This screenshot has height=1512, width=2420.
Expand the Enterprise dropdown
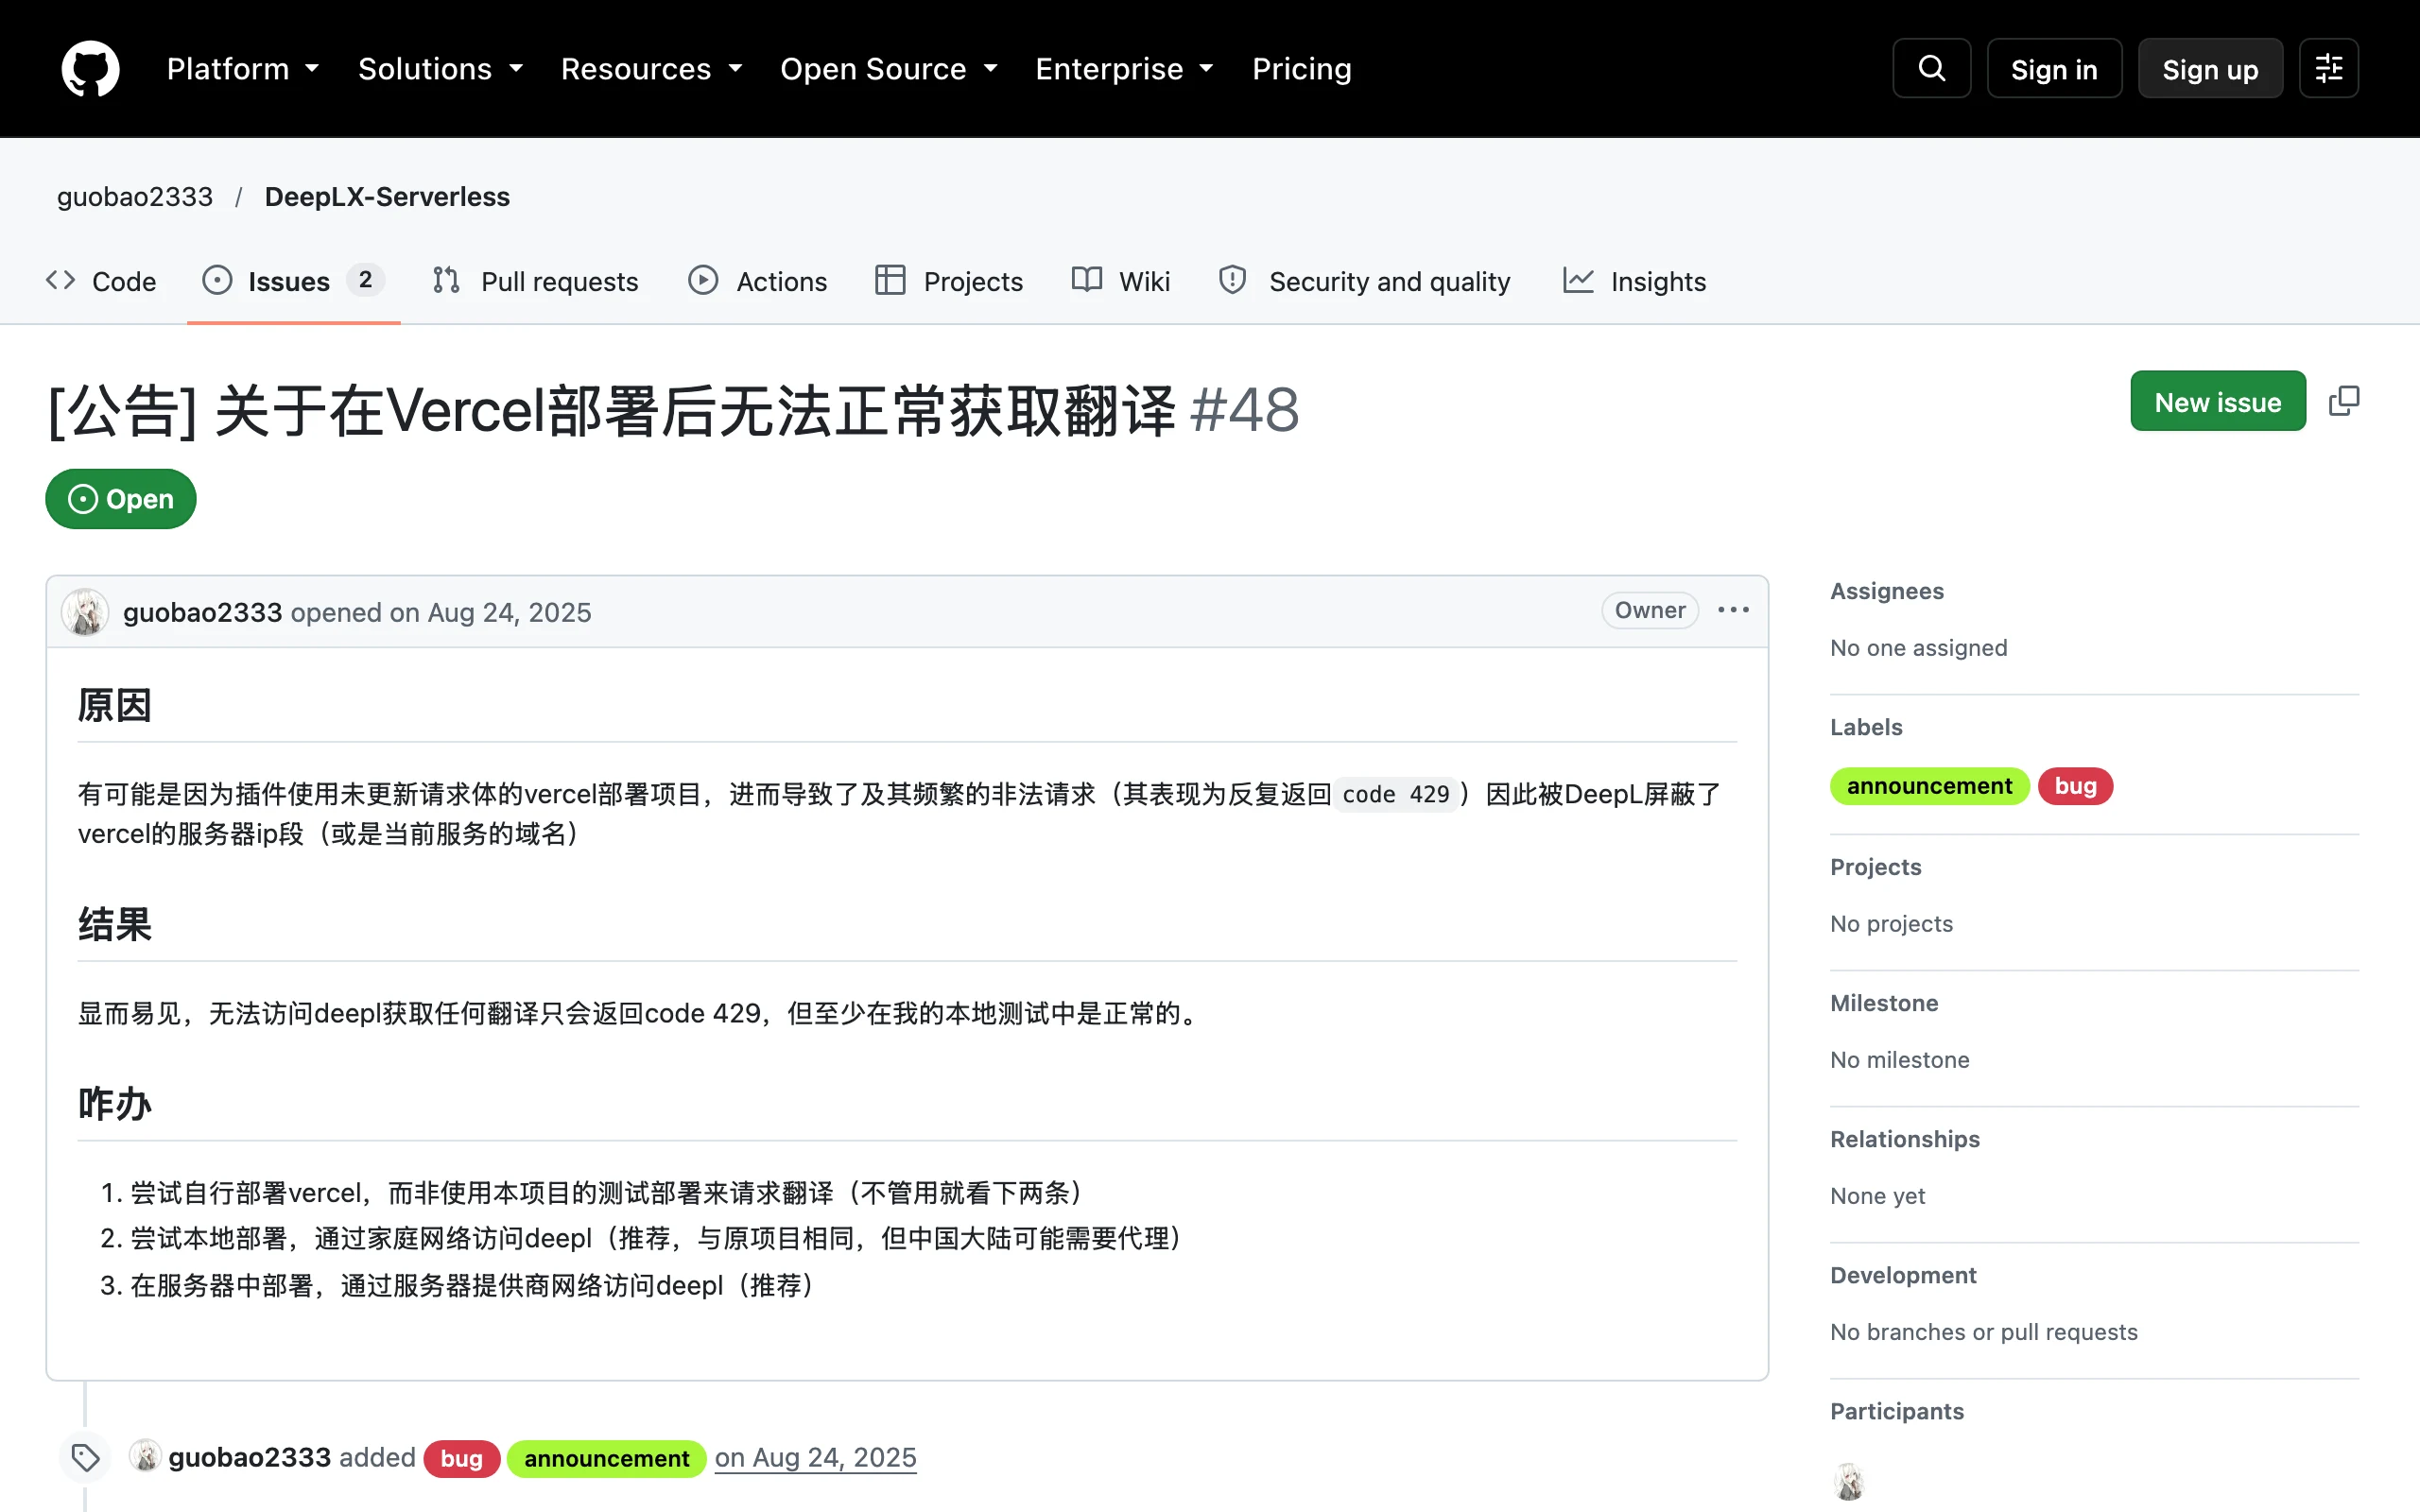click(1125, 69)
